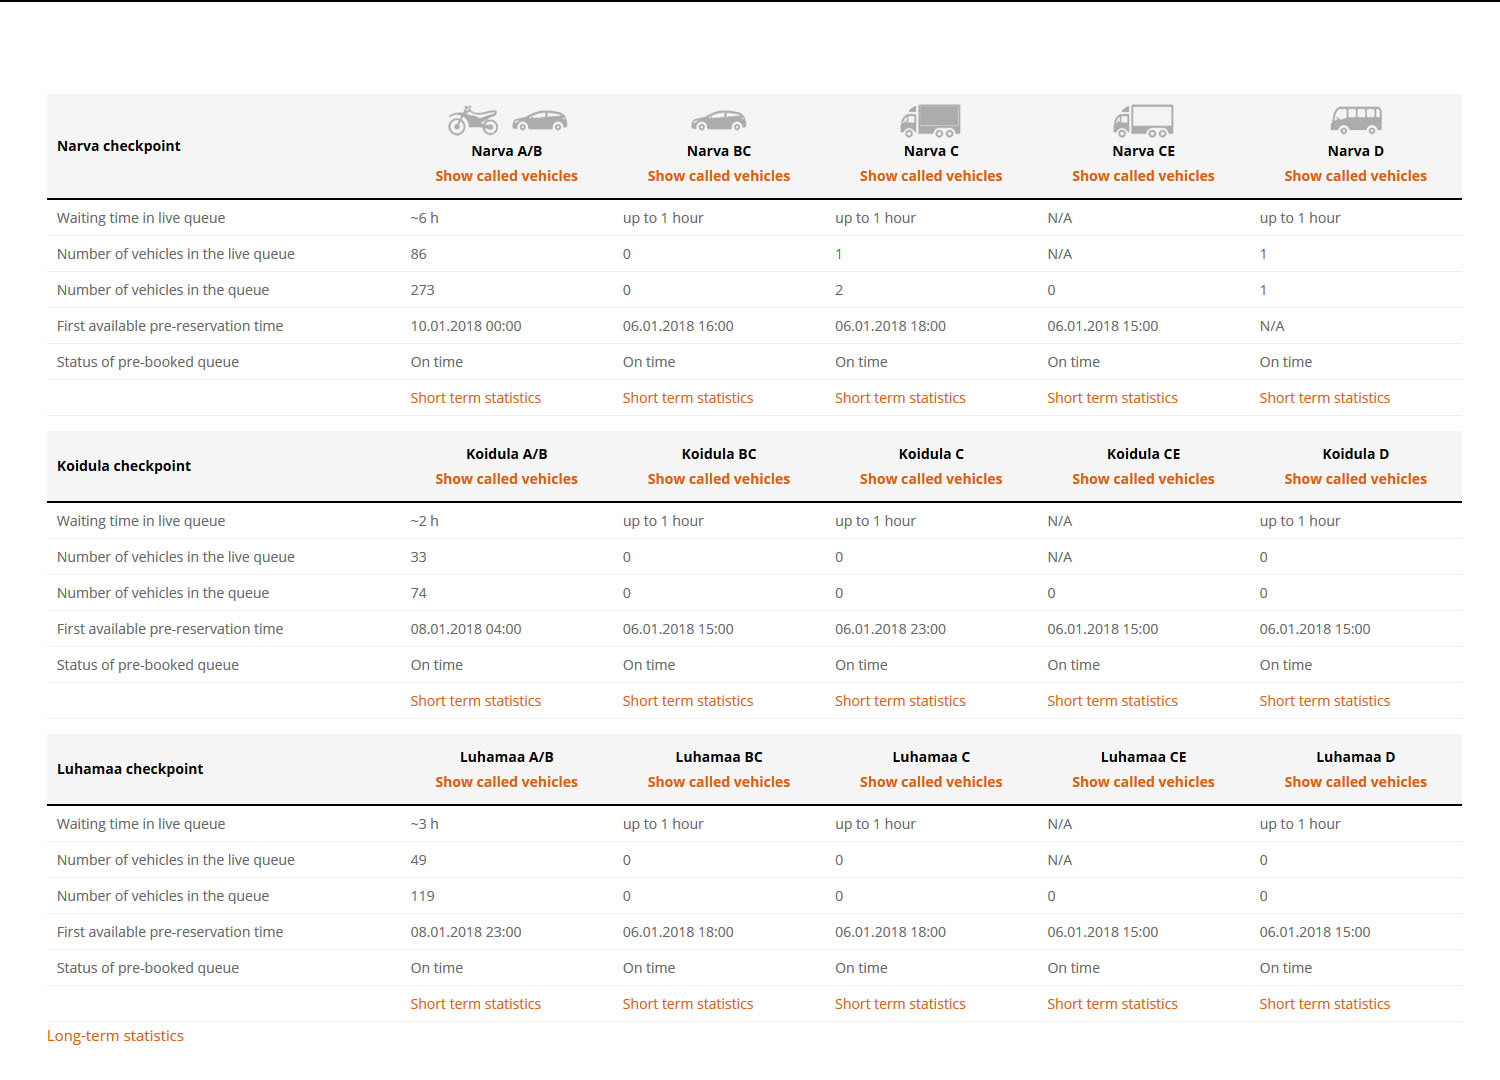The height and width of the screenshot is (1080, 1500).
Task: Click the car icon above Narva A/B
Action: (540, 121)
